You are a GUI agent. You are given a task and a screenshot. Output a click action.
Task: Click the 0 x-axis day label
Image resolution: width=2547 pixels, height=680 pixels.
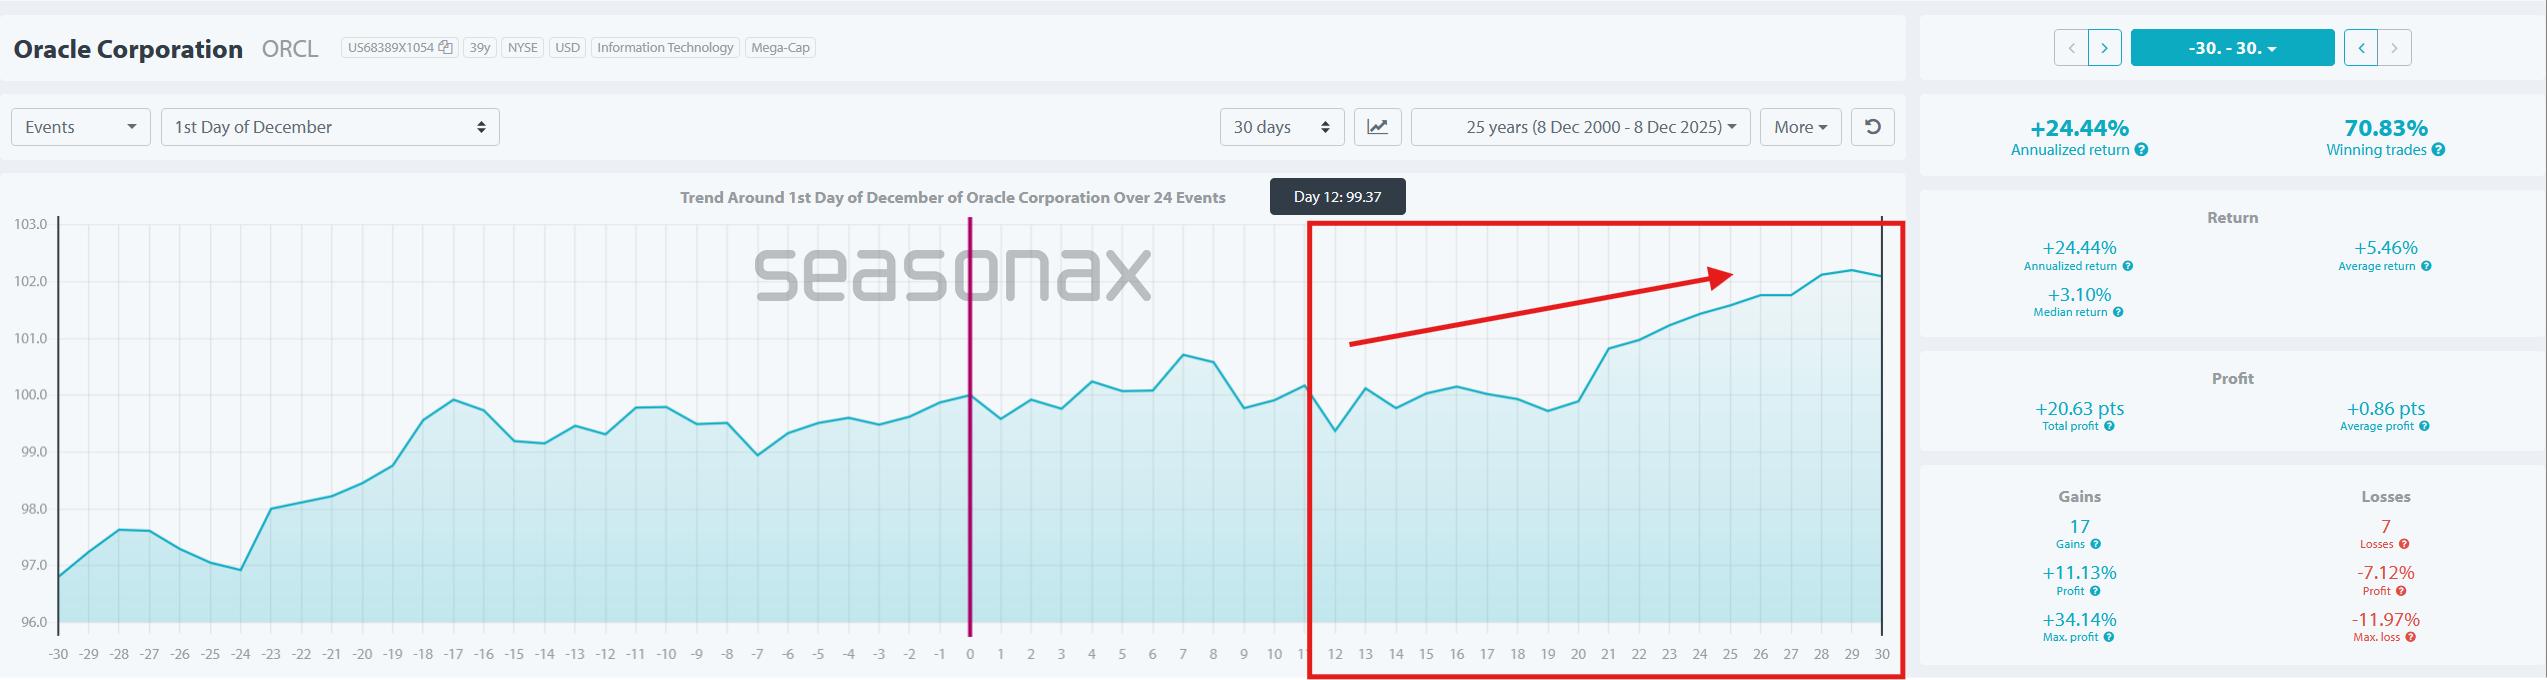coord(970,654)
